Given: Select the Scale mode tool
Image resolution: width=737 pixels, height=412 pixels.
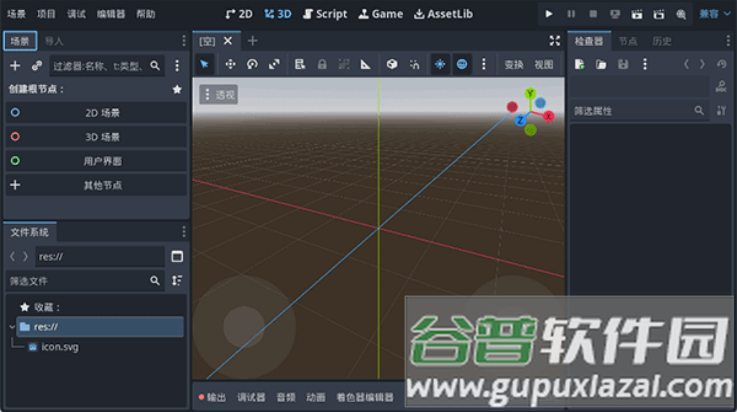Looking at the screenshot, I should point(274,64).
